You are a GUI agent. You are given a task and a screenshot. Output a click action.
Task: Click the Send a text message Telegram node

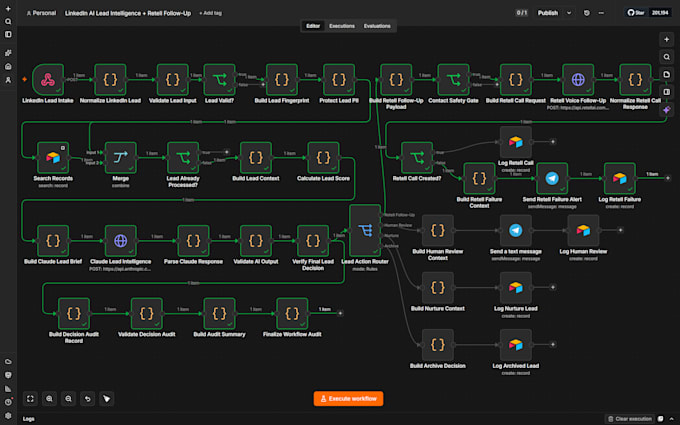tap(516, 231)
